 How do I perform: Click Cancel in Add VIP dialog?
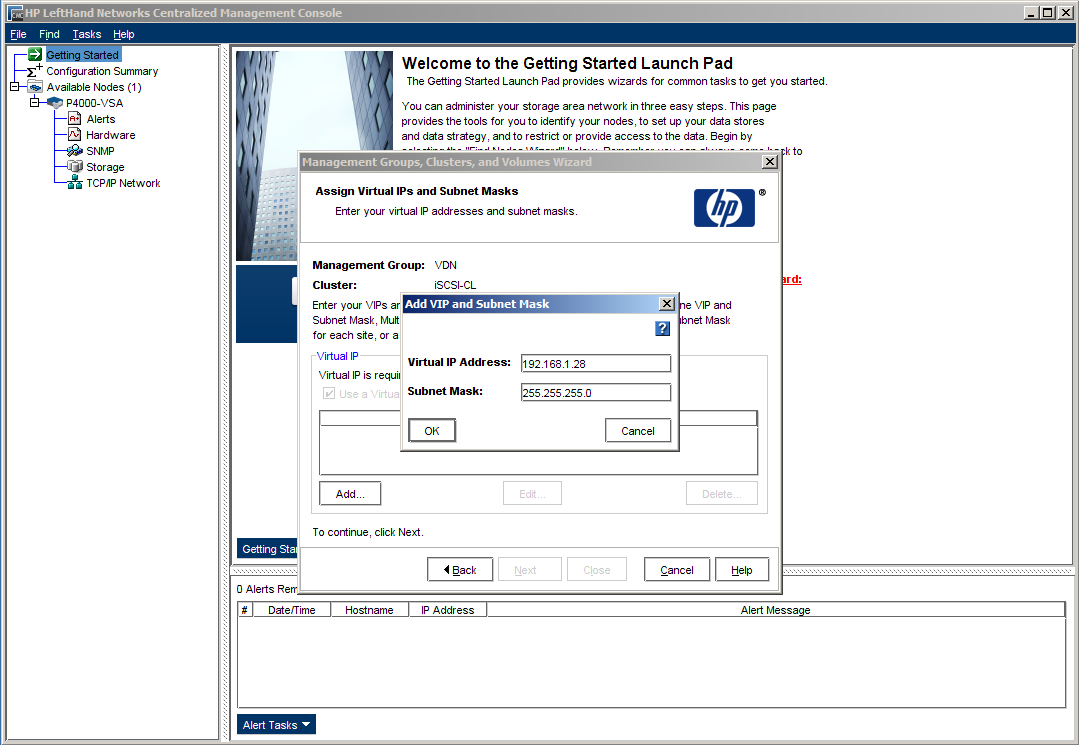(637, 431)
